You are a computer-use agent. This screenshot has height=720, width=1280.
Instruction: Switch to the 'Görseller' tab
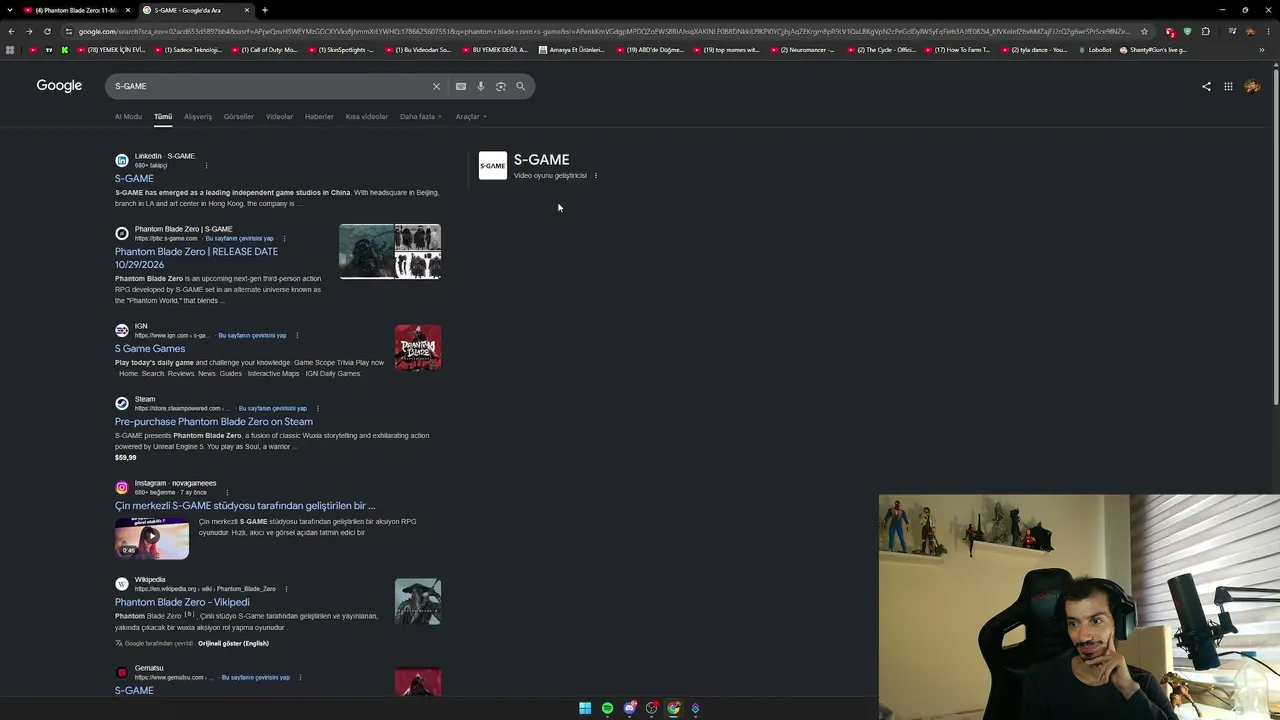[238, 117]
